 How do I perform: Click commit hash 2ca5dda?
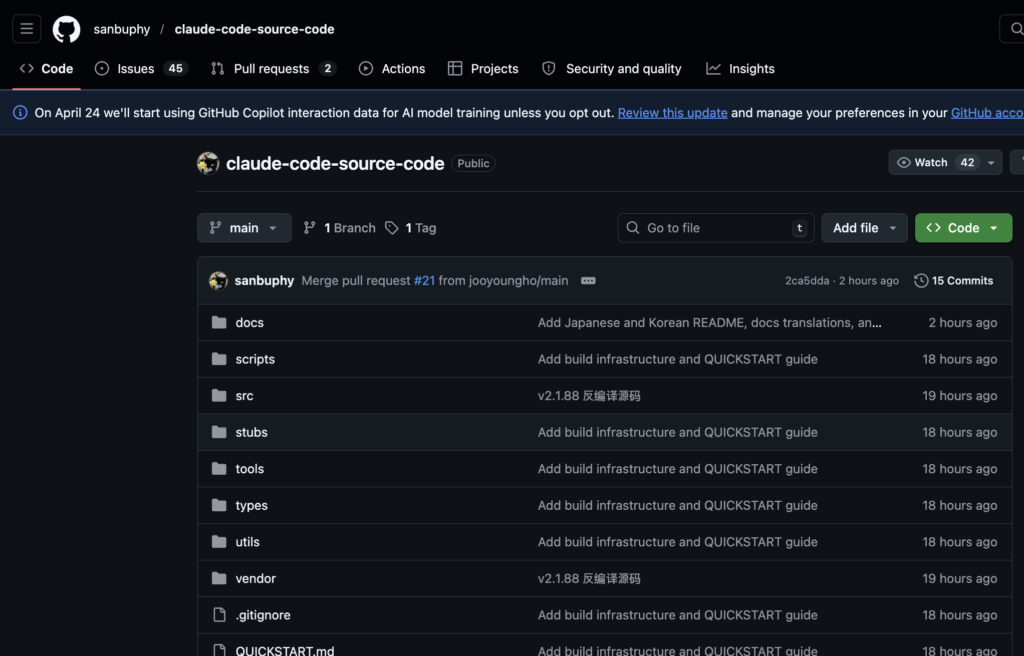coord(807,280)
